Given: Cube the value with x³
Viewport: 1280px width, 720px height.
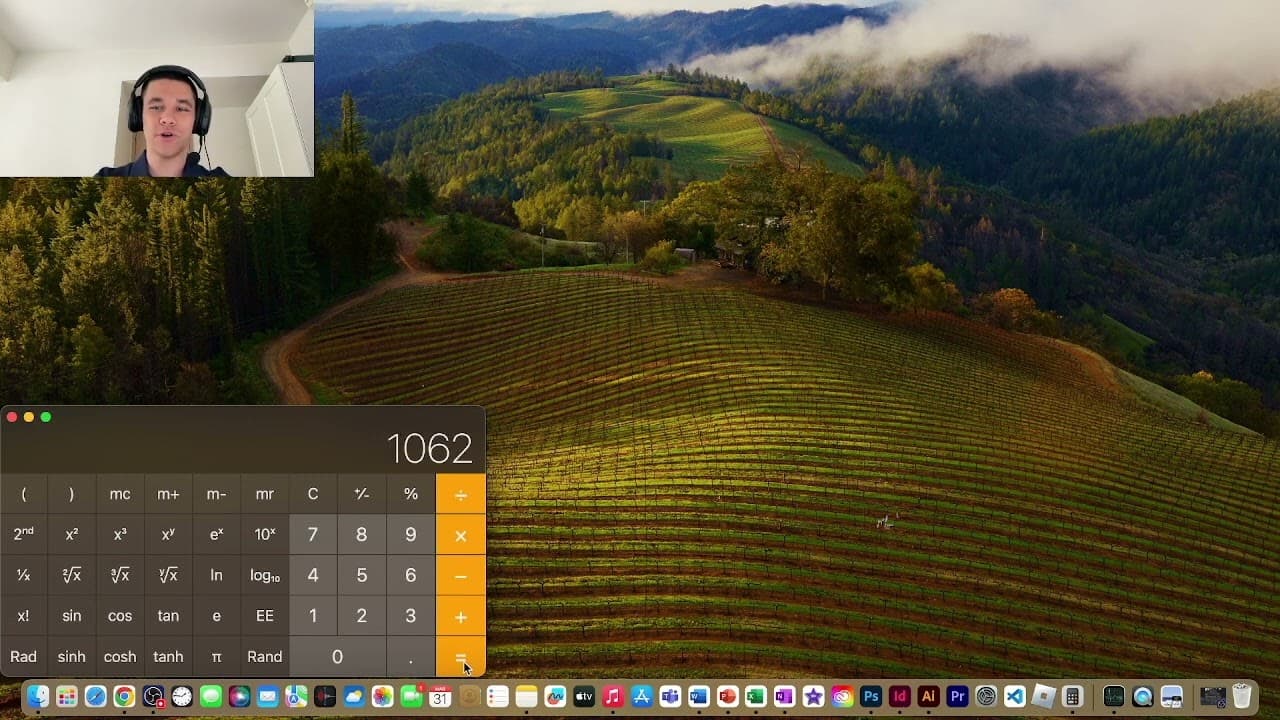Looking at the screenshot, I should tap(120, 535).
